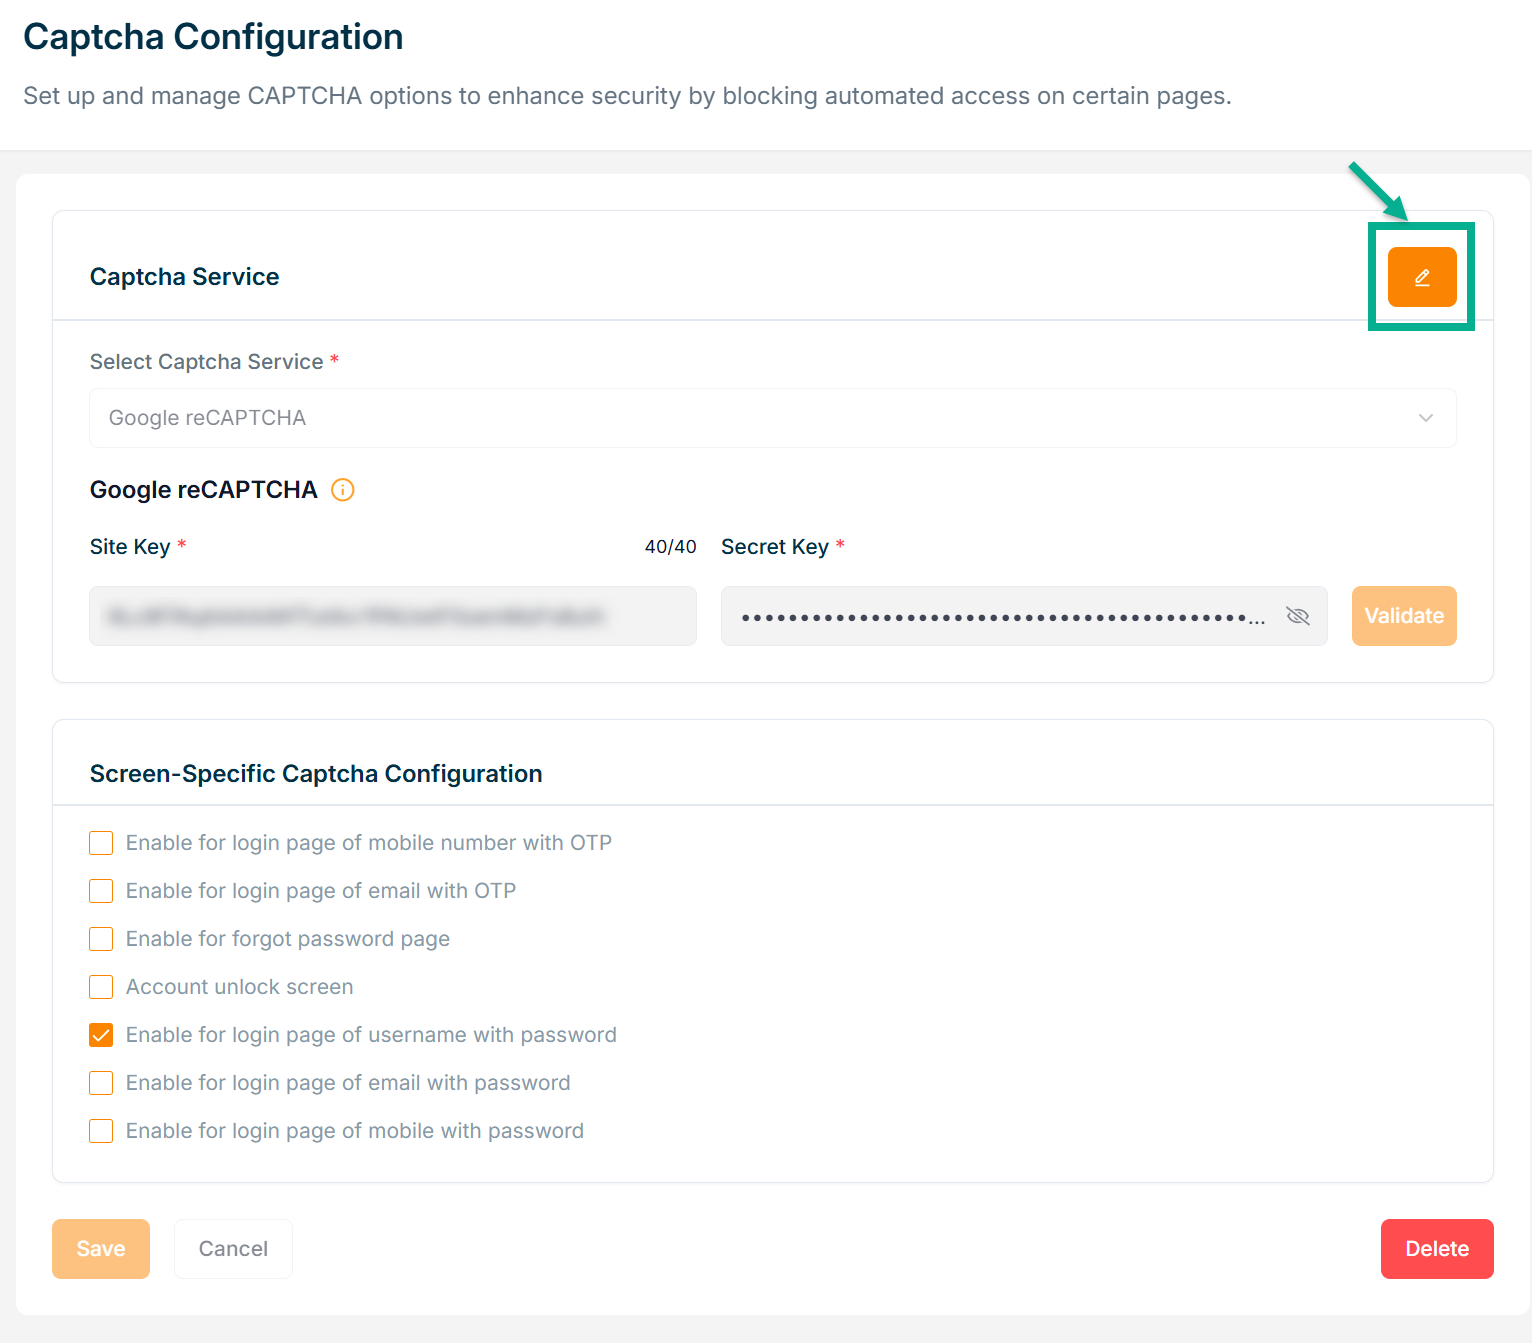
Task: Click into the Secret Key field
Action: click(1000, 616)
